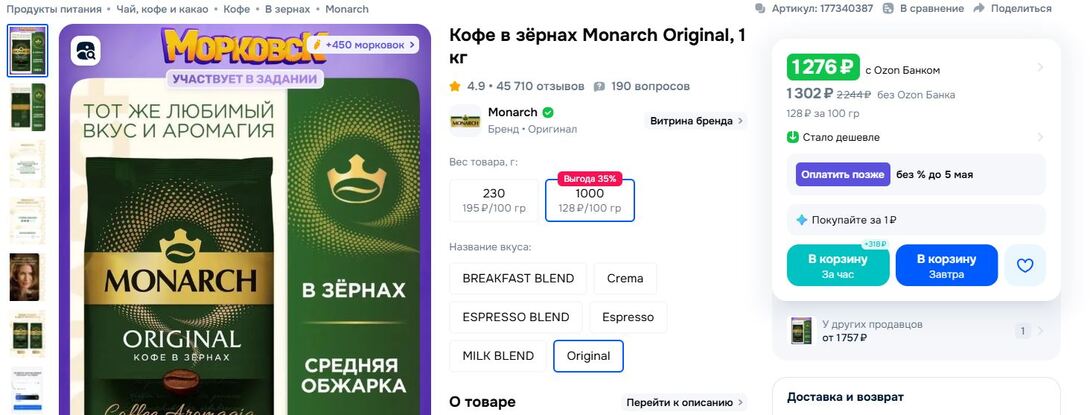Open the 'Кофе' breadcrumb category
The height and width of the screenshot is (415, 1090).
237,9
